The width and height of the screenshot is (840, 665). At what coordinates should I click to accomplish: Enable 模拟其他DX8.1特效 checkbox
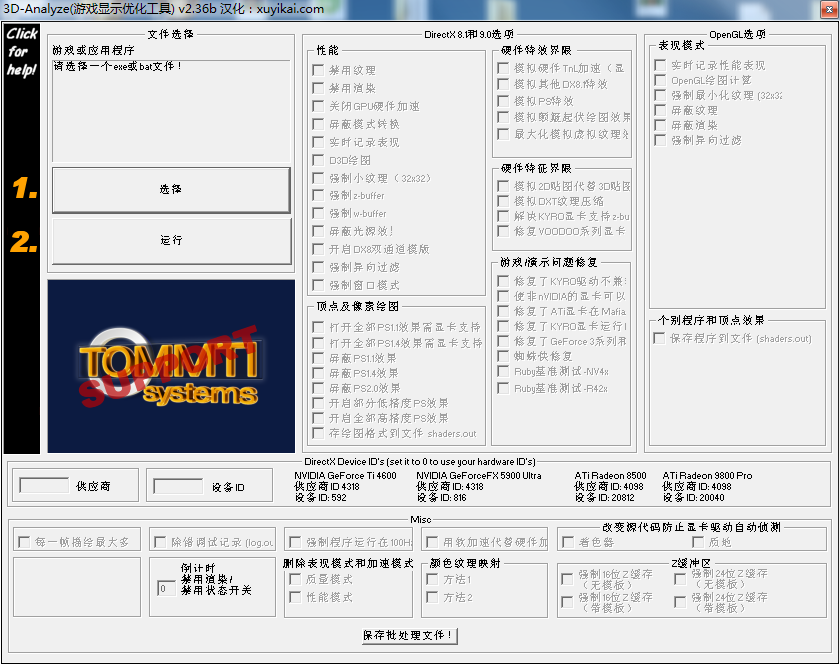click(x=503, y=84)
